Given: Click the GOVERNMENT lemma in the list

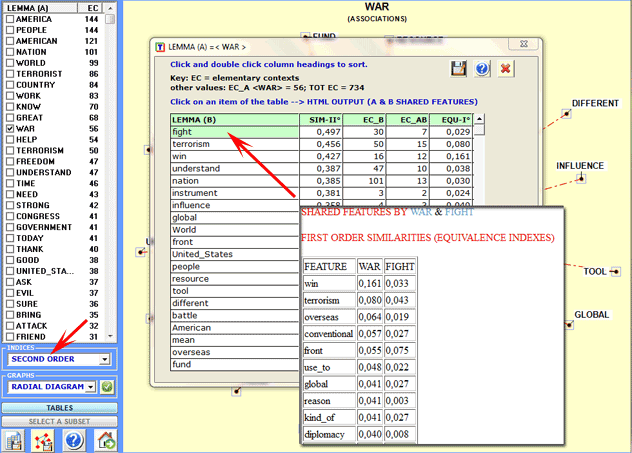Looking at the screenshot, I should click(x=44, y=227).
